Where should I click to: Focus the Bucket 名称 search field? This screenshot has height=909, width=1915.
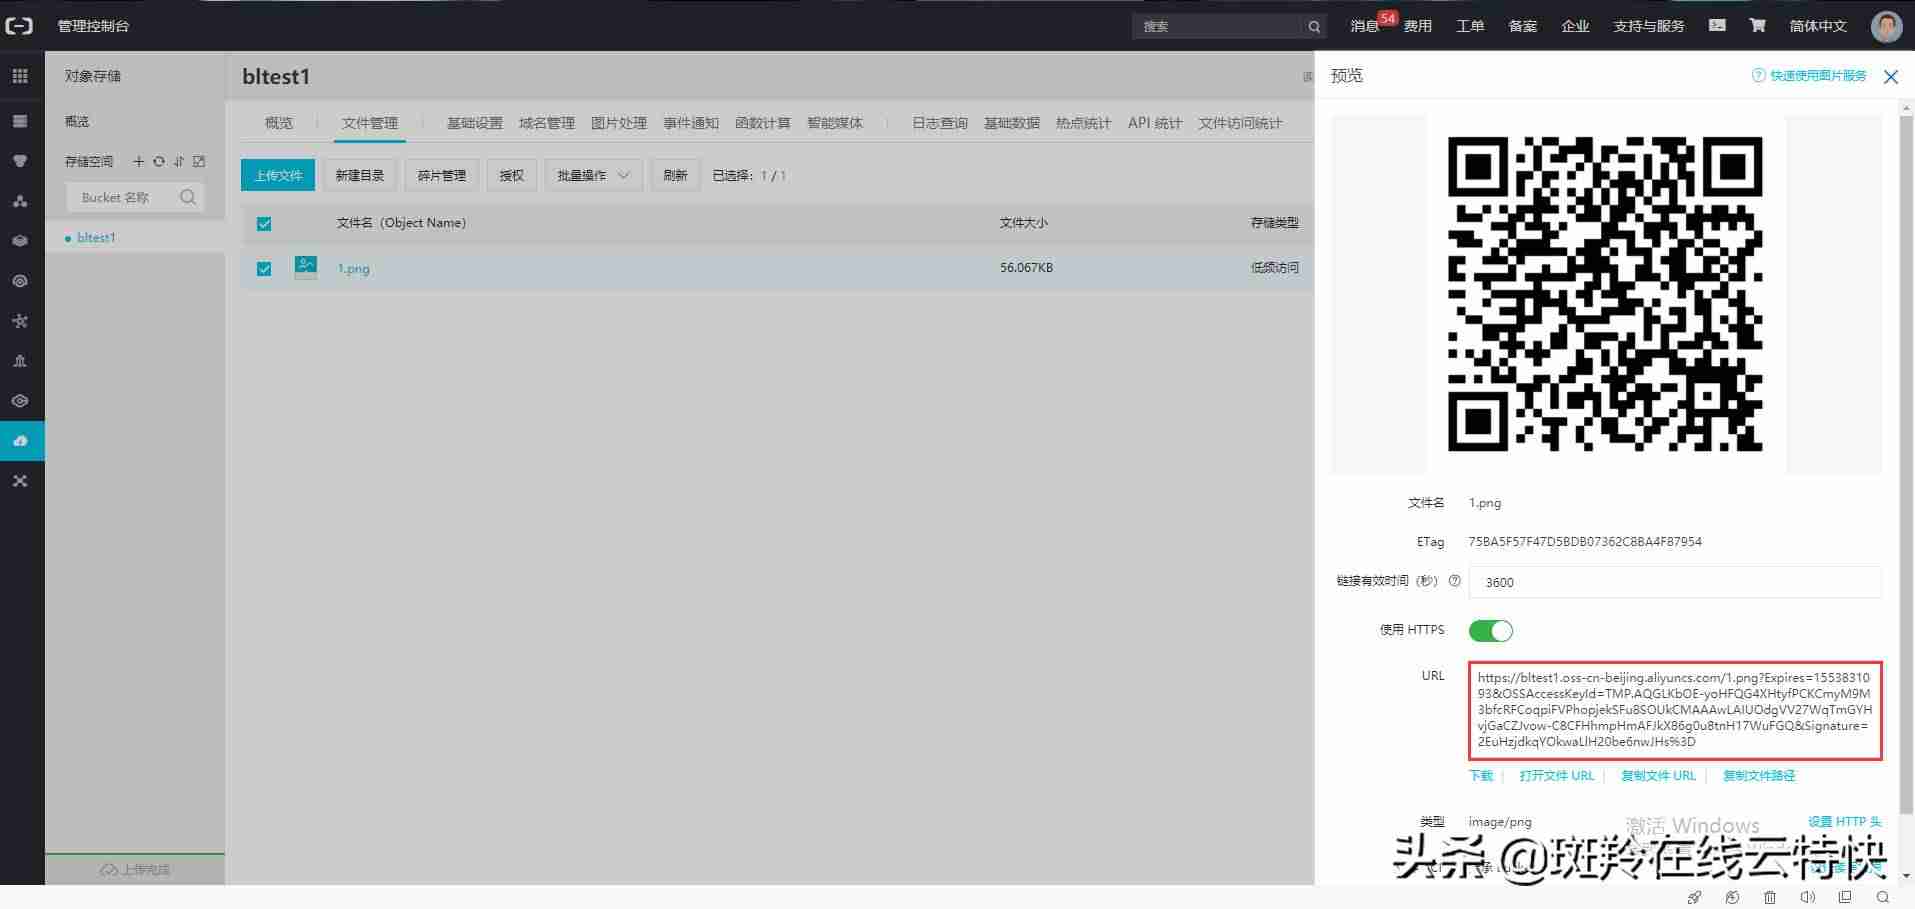(135, 197)
